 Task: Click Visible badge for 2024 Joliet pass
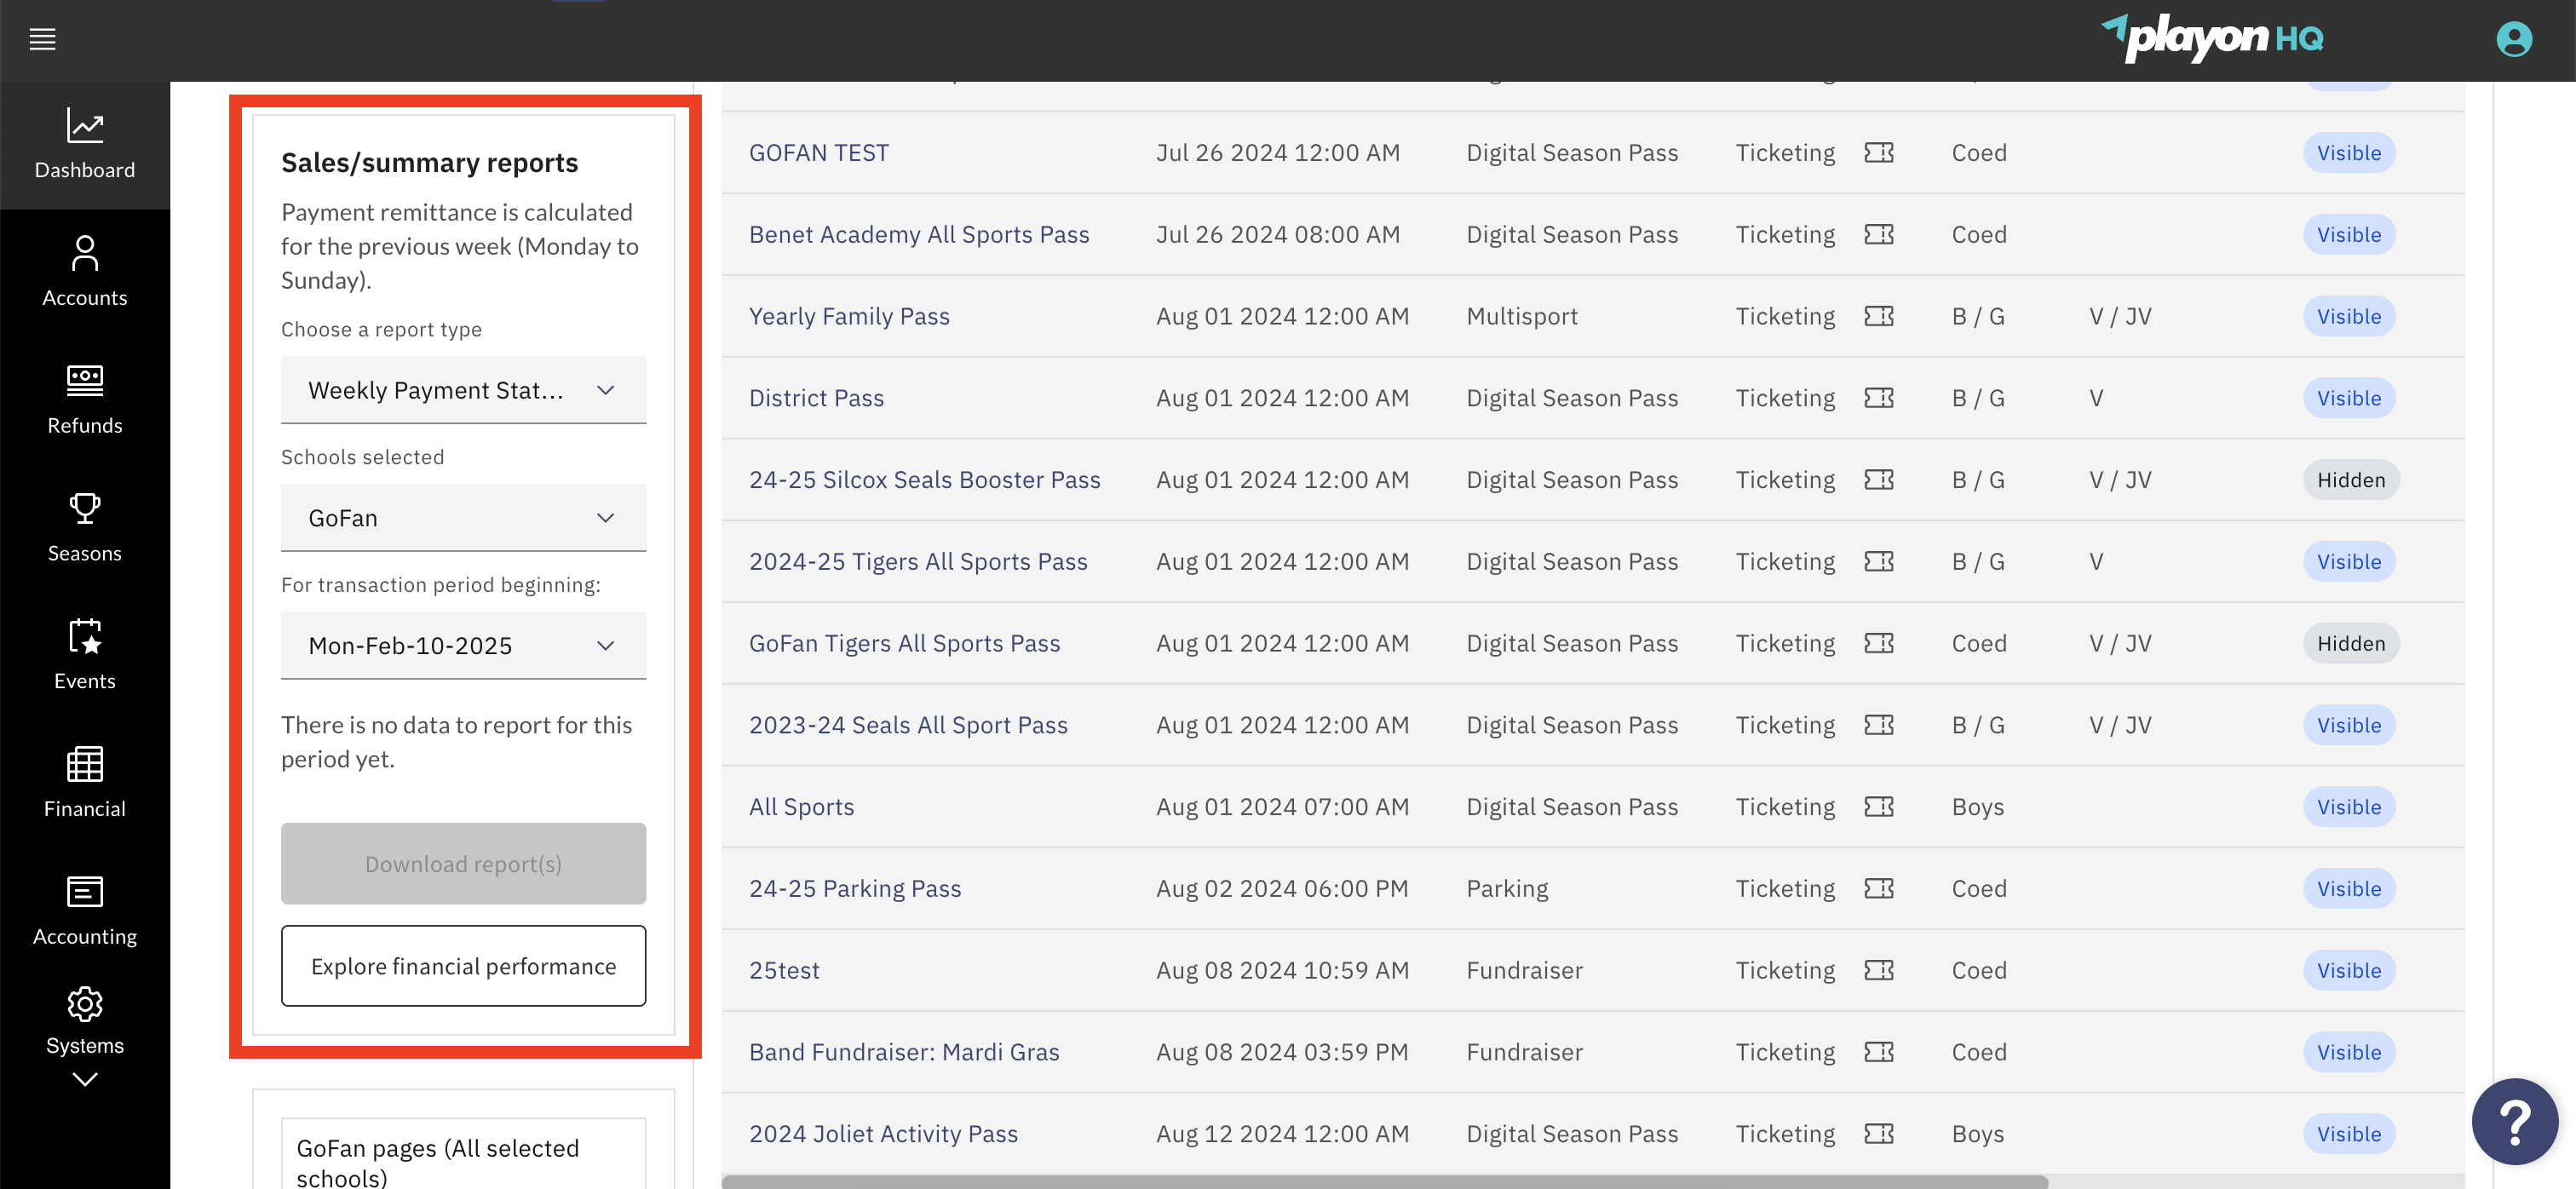pyautogui.click(x=2349, y=1134)
